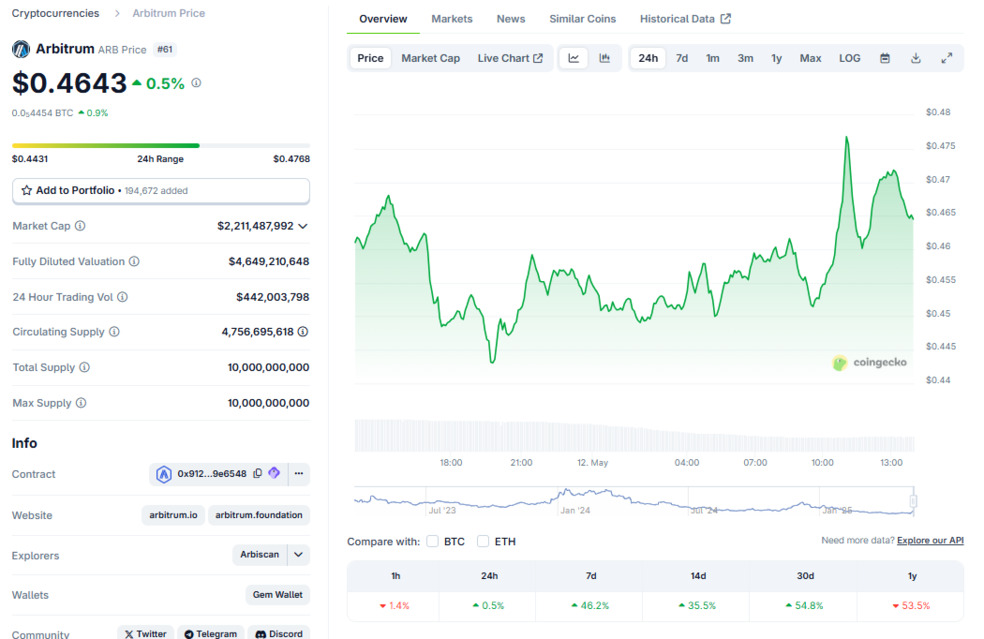Viewport: 984px width, 639px height.
Task: Click the download chart data icon
Action: coord(915,58)
